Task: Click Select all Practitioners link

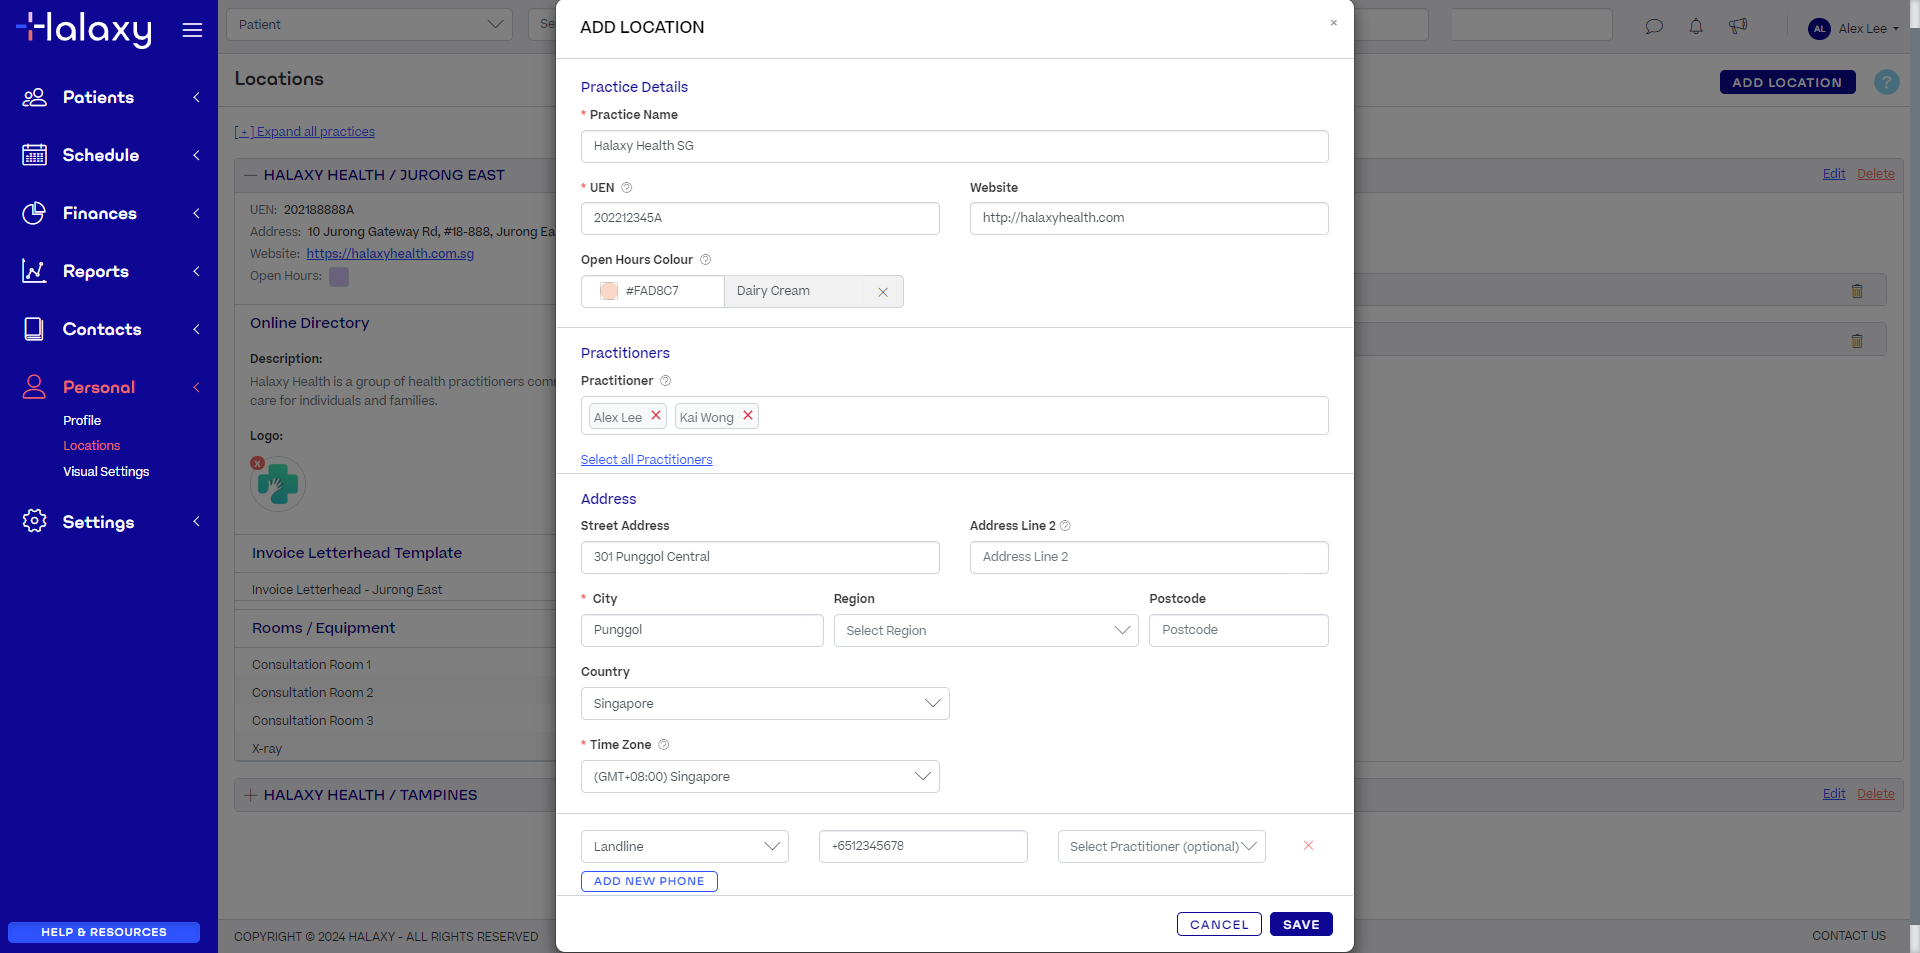Action: click(x=647, y=460)
